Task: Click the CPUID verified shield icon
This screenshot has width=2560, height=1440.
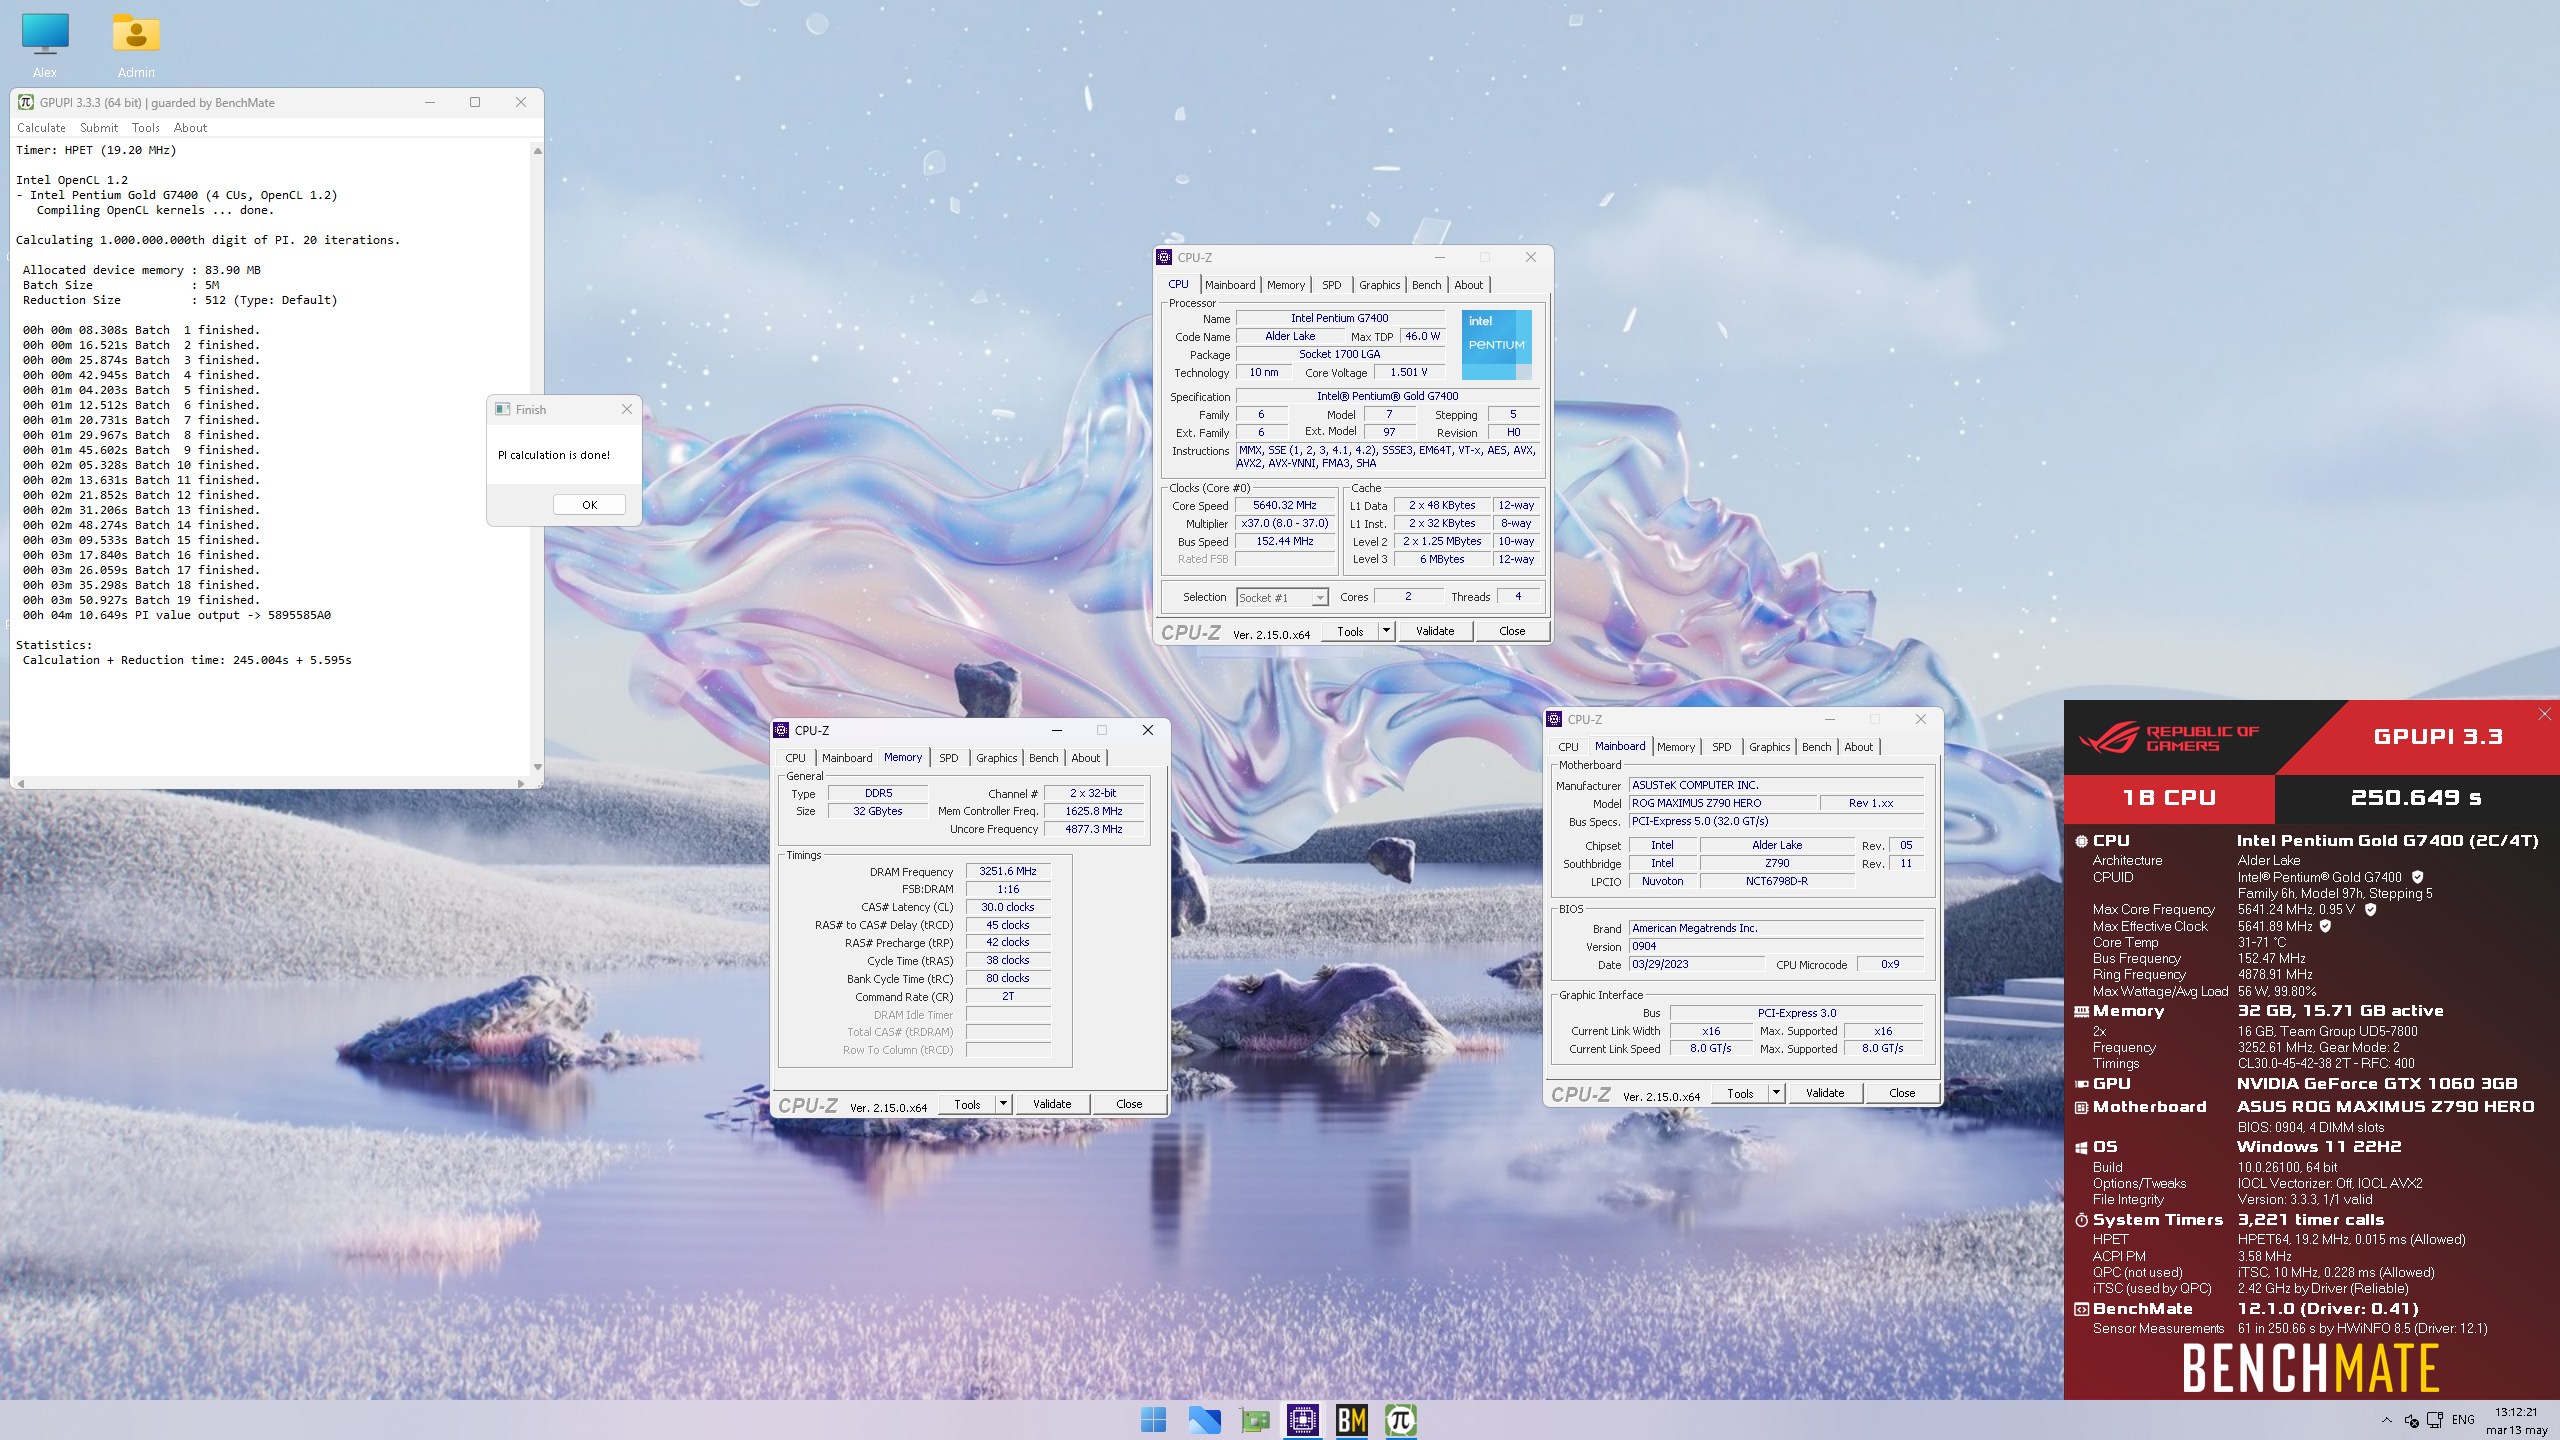Action: pyautogui.click(x=2417, y=877)
